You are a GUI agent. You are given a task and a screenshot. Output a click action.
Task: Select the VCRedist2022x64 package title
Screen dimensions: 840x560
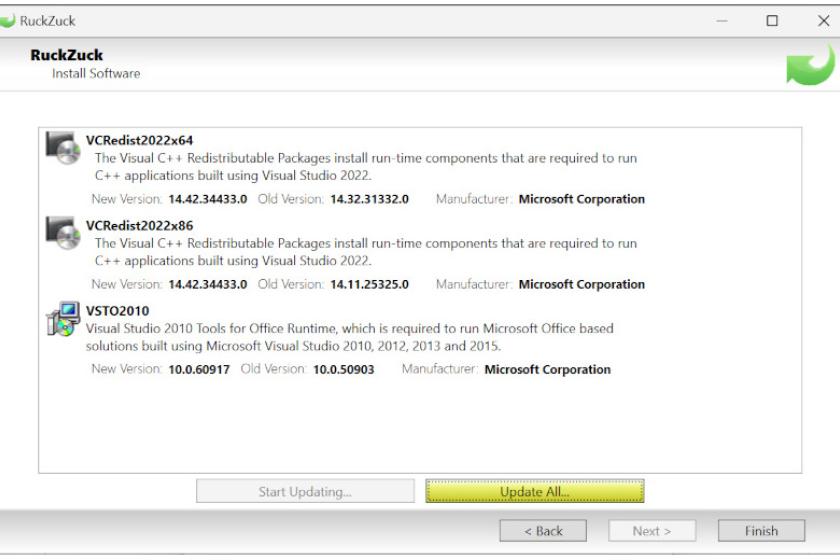click(x=139, y=140)
